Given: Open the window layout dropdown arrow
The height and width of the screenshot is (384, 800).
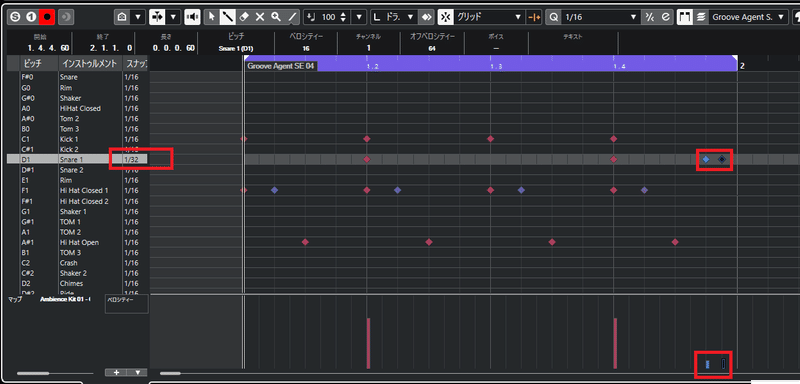Looking at the screenshot, I should coord(138,17).
